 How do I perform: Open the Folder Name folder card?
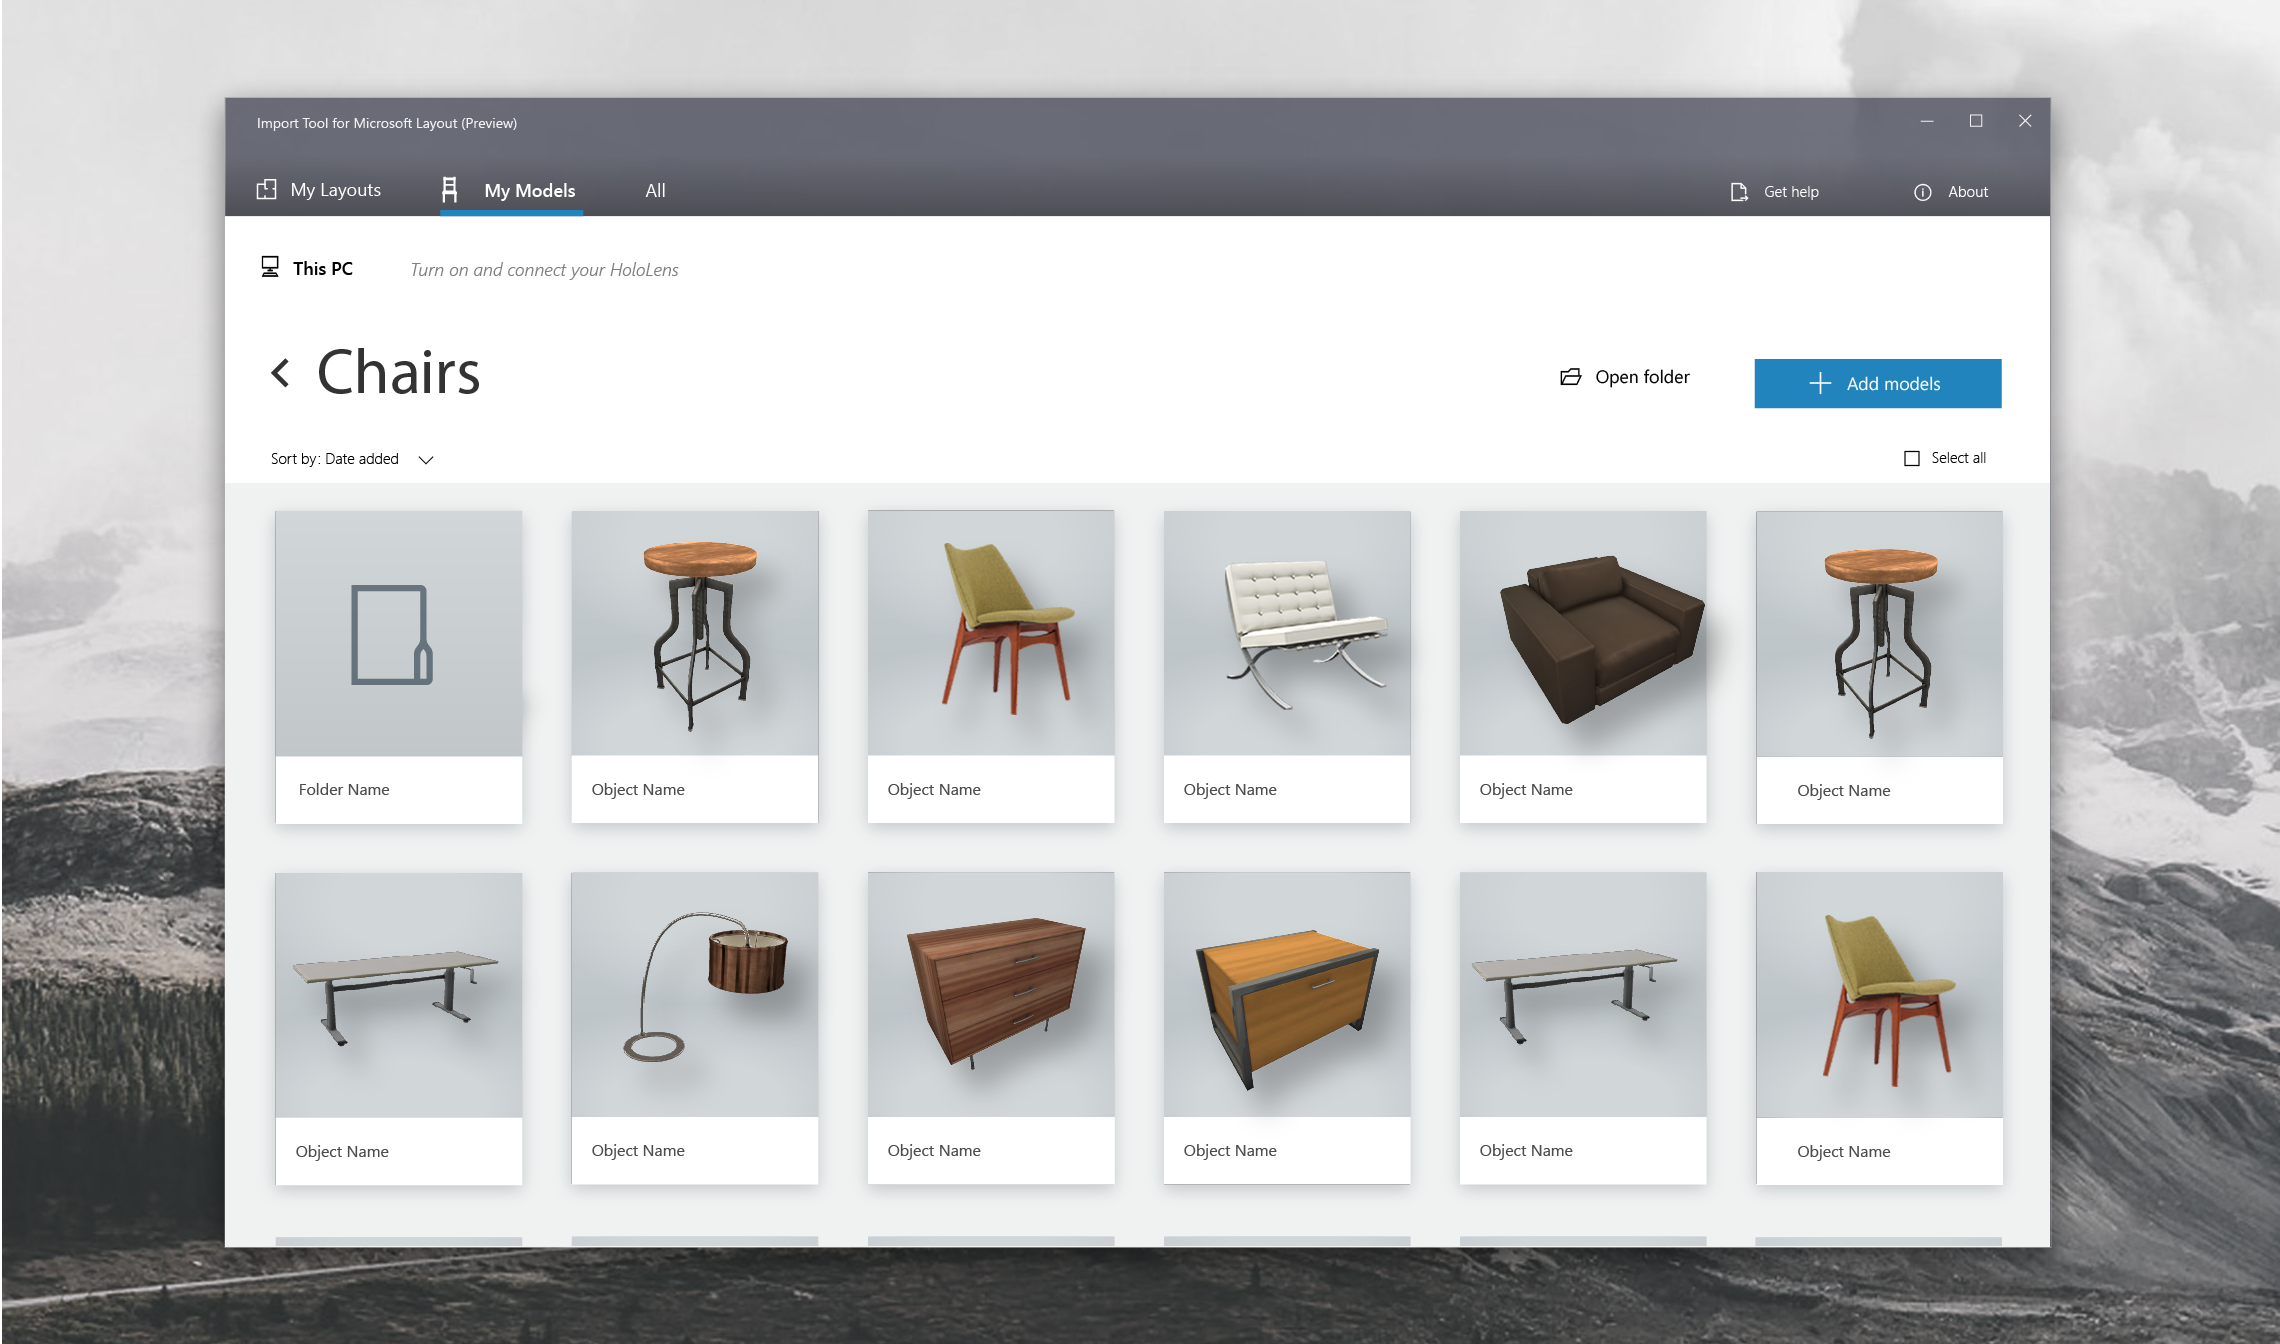[398, 667]
